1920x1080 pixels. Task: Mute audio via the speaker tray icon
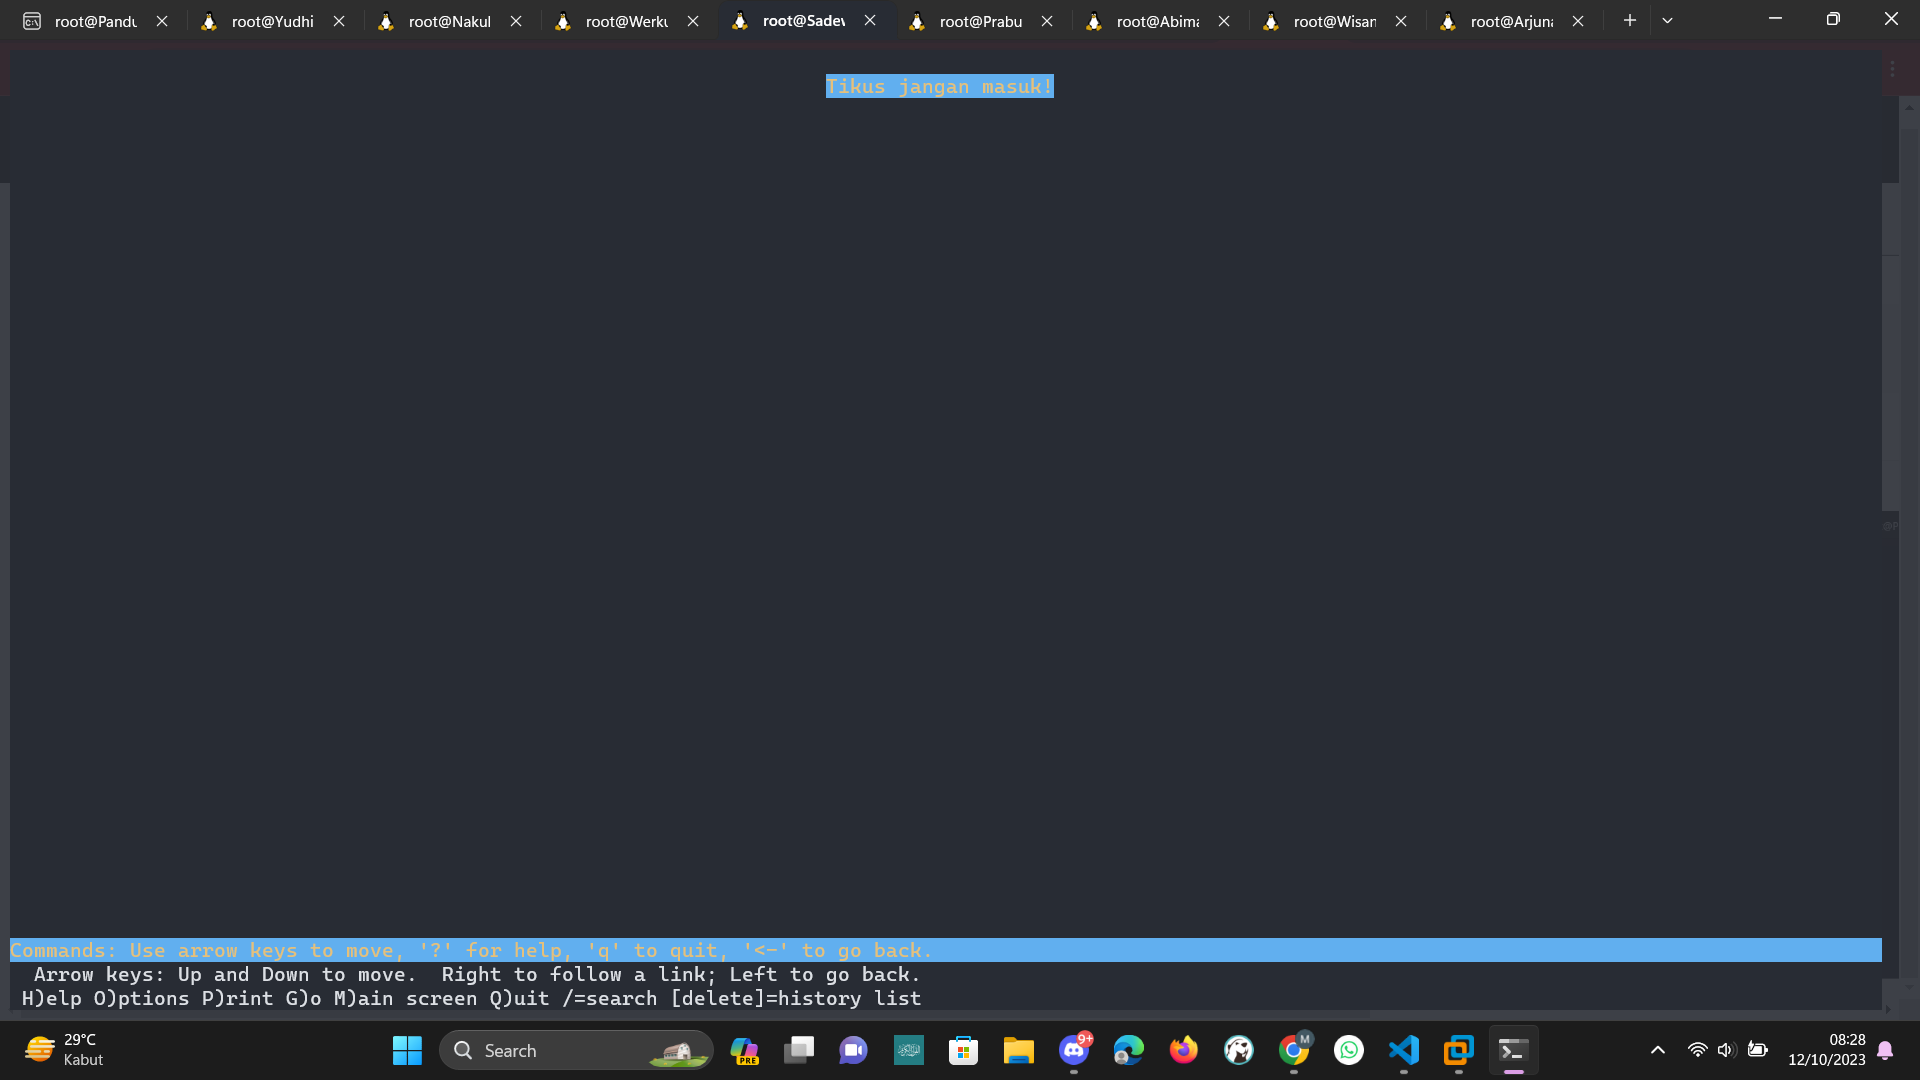tap(1727, 1051)
